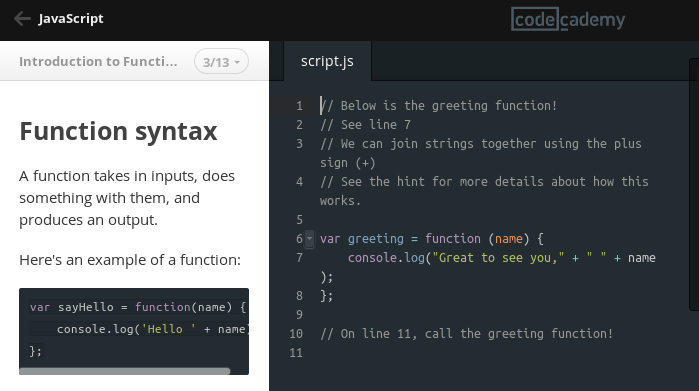
Task: Click line number 5 in the gutter
Action: (x=299, y=220)
